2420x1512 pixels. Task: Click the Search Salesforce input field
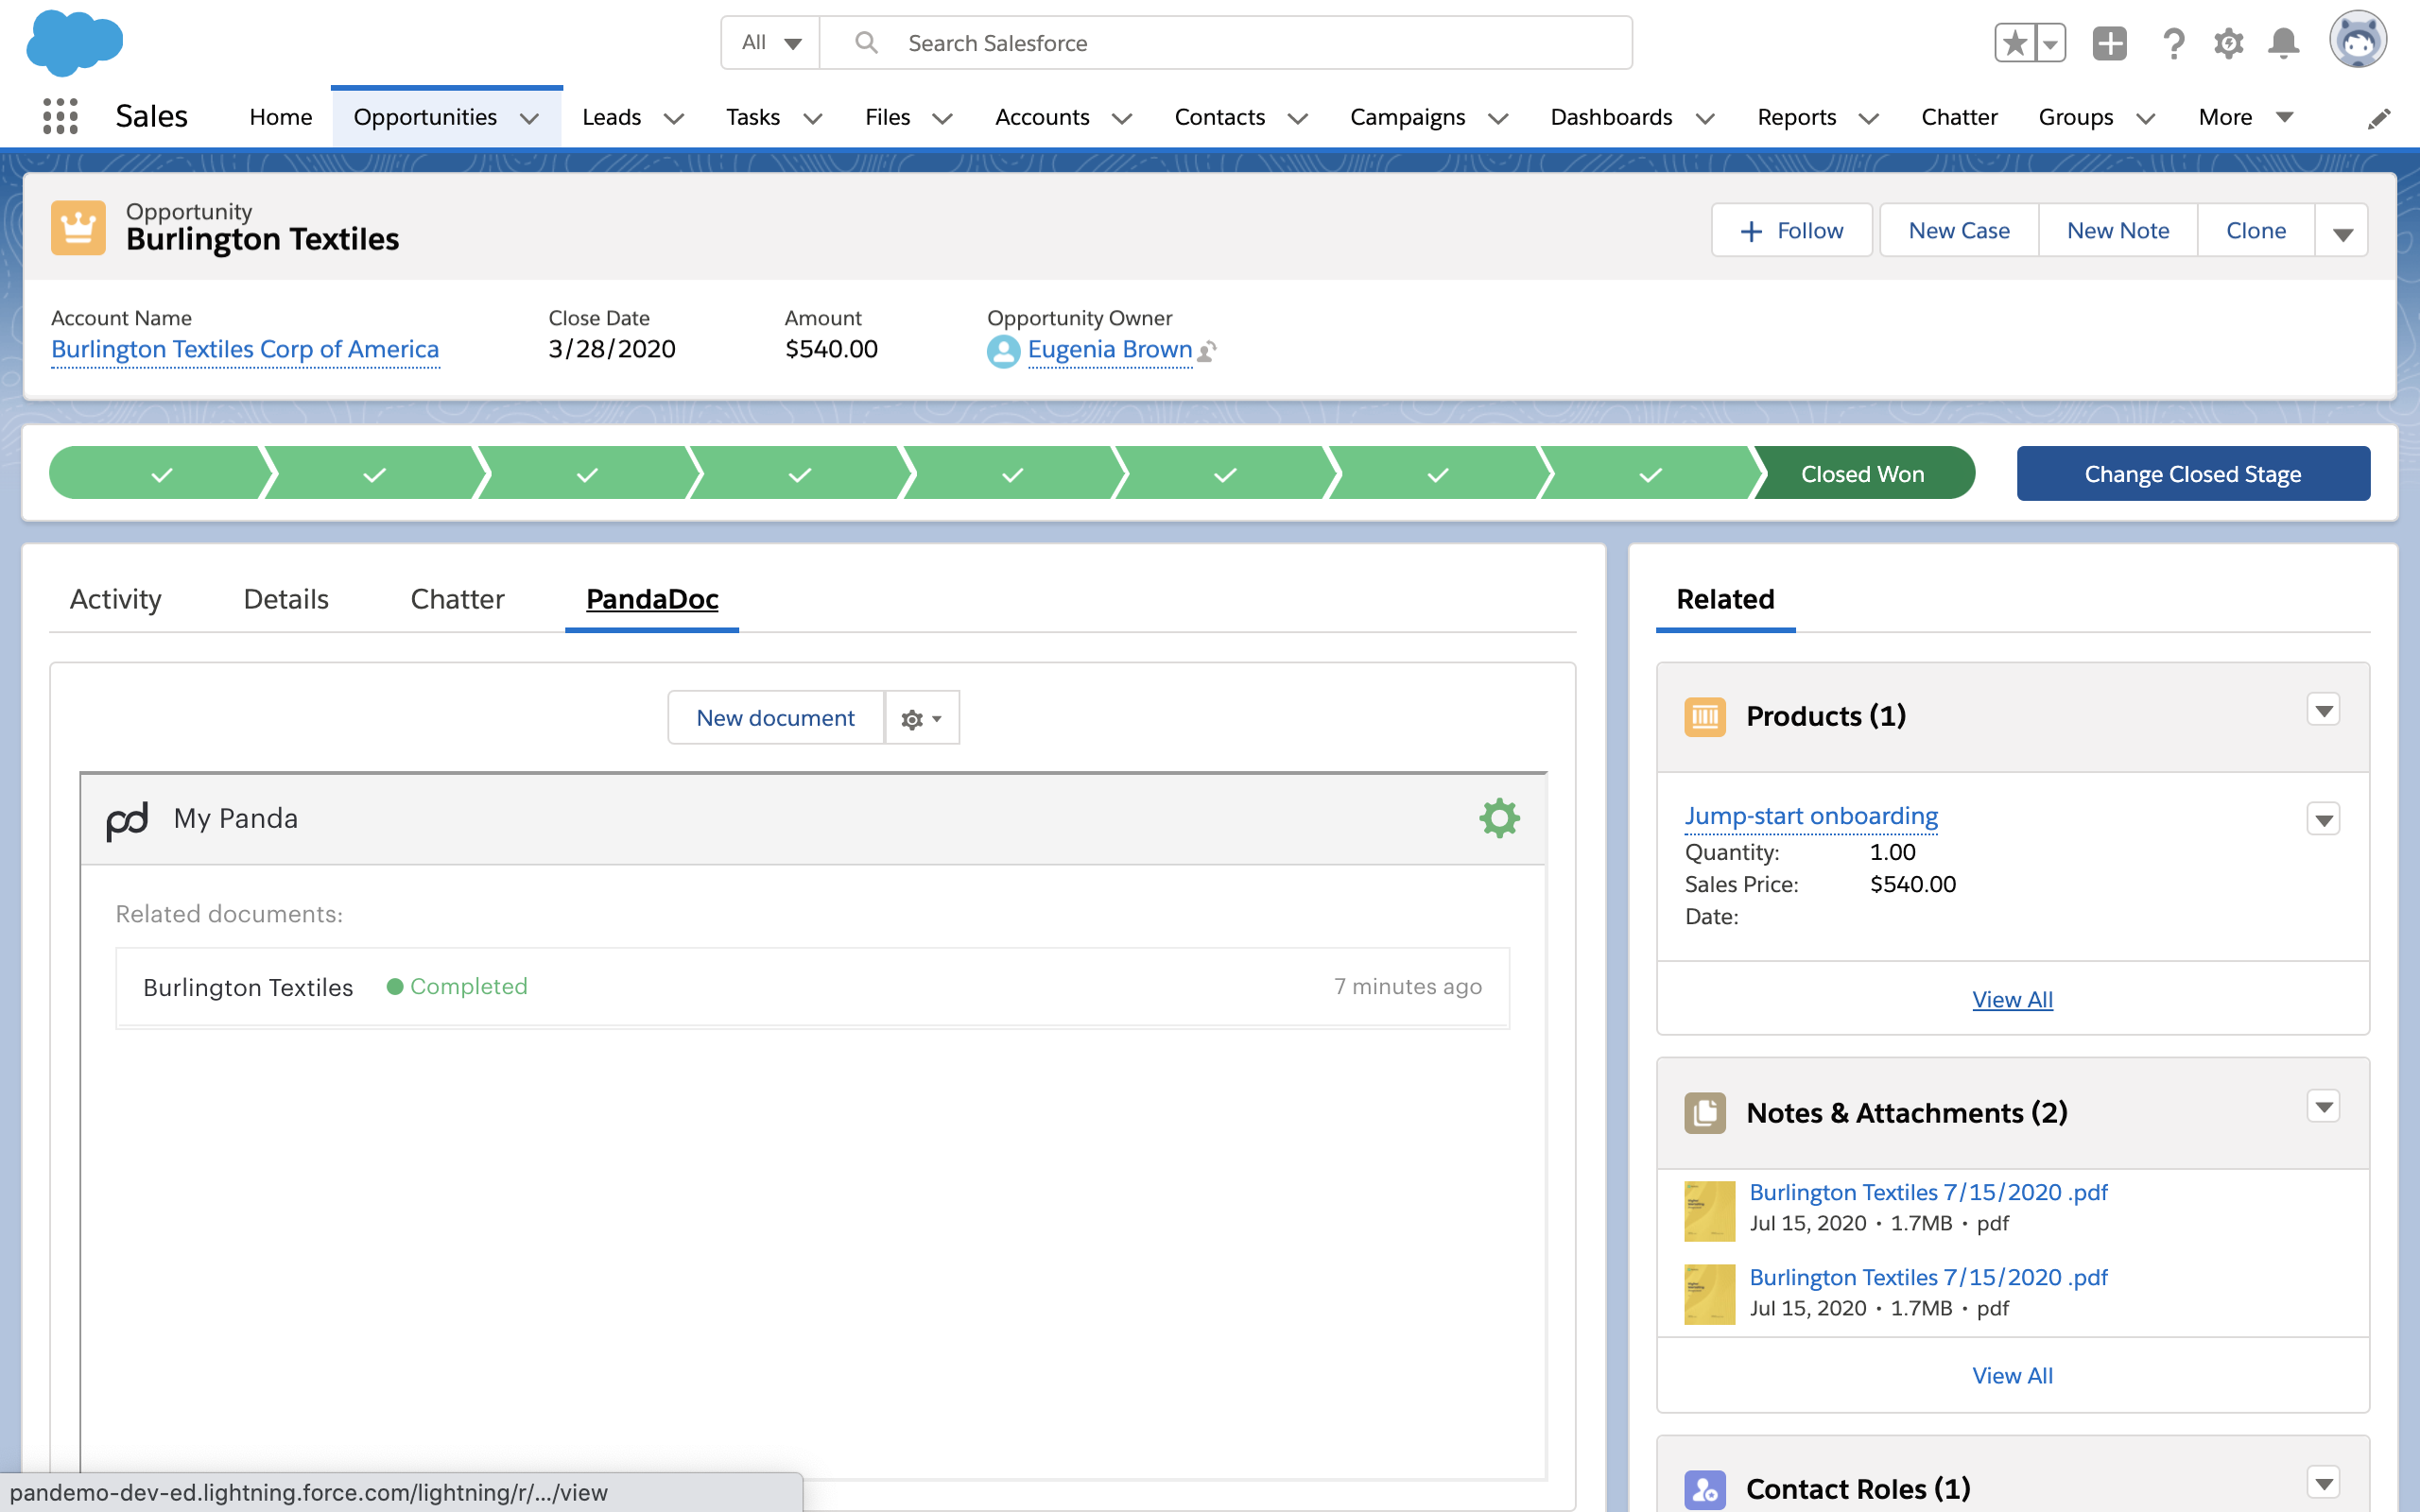pos(1230,43)
